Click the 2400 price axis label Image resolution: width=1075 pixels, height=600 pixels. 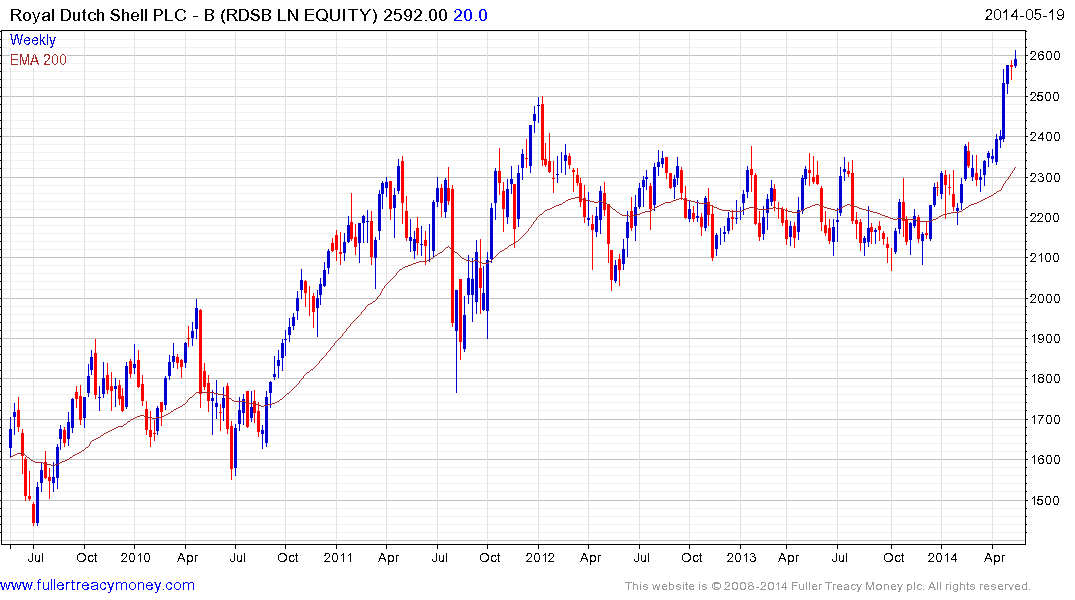coord(1045,136)
